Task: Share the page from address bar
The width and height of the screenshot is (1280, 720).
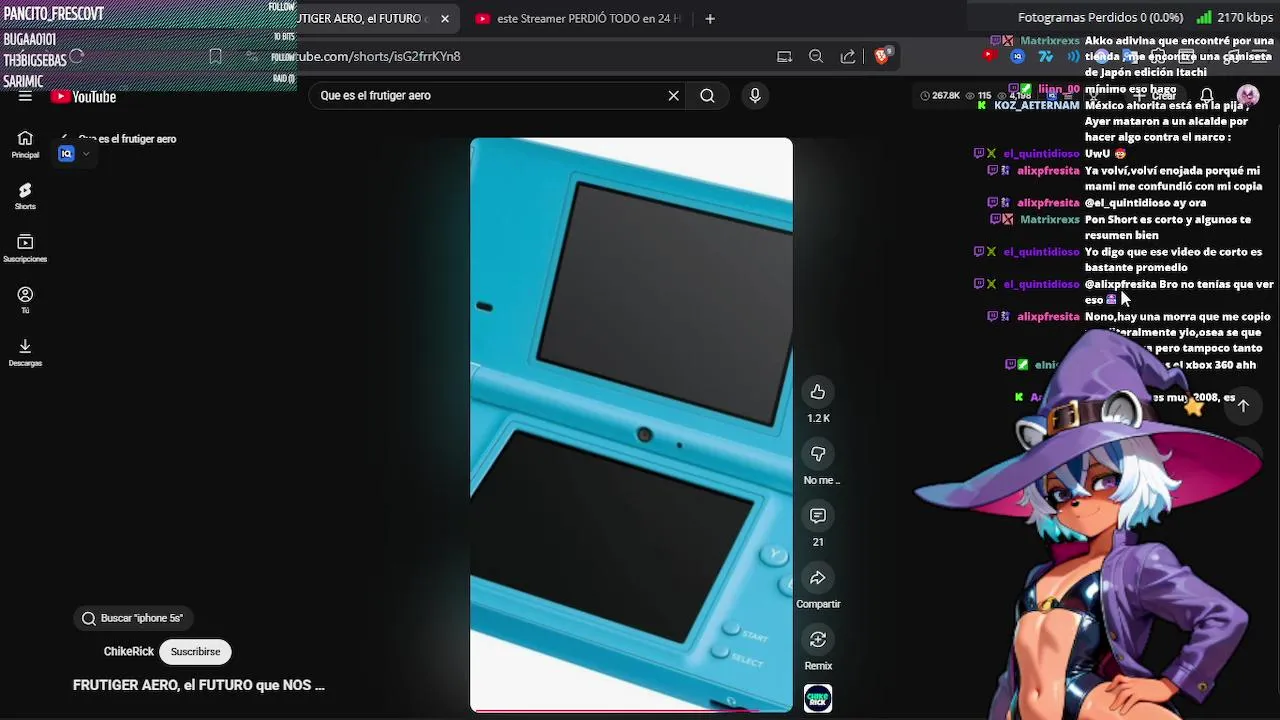Action: 848,57
